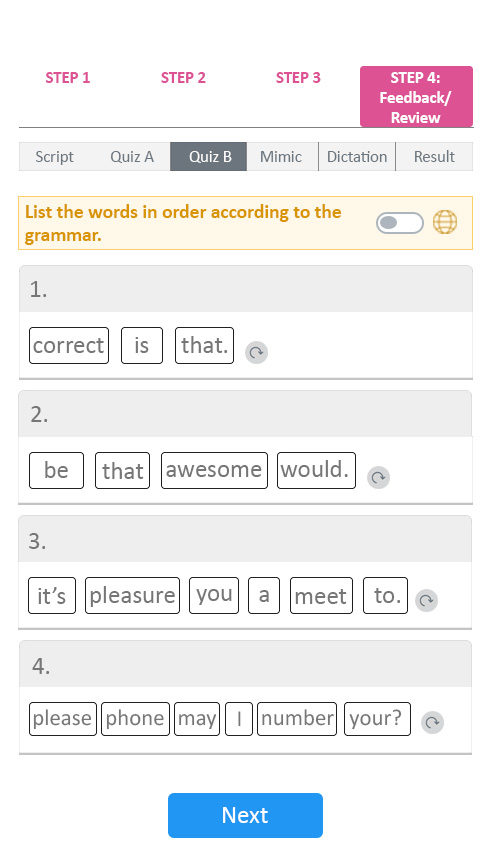490x864 pixels.
Task: Choose the word 'awesome' in question 2
Action: 214,470
